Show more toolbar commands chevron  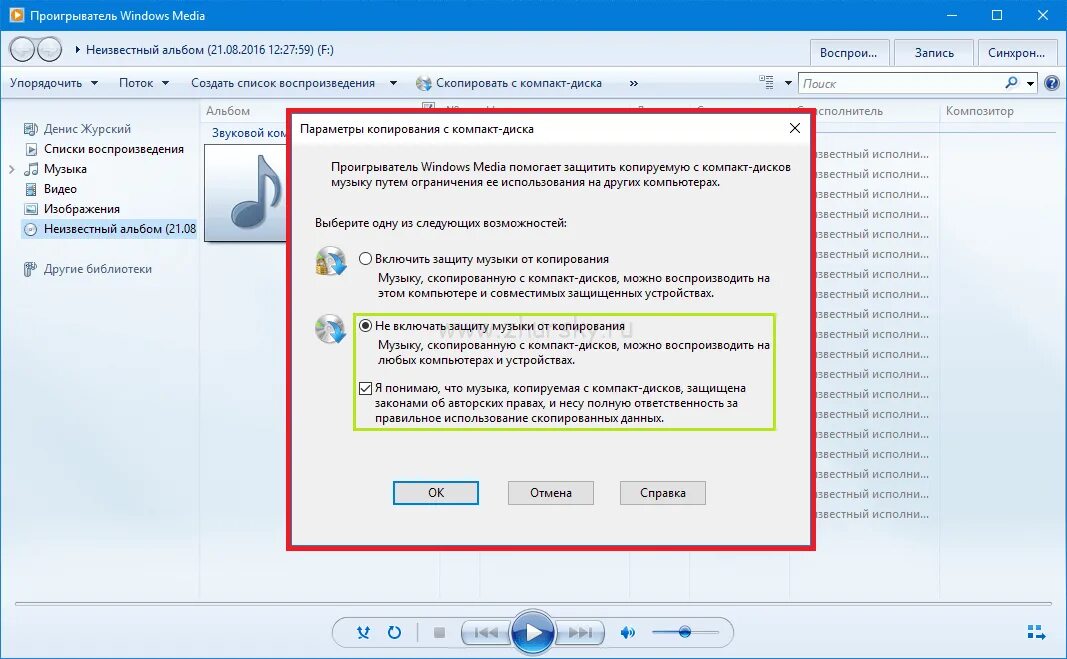(x=634, y=83)
